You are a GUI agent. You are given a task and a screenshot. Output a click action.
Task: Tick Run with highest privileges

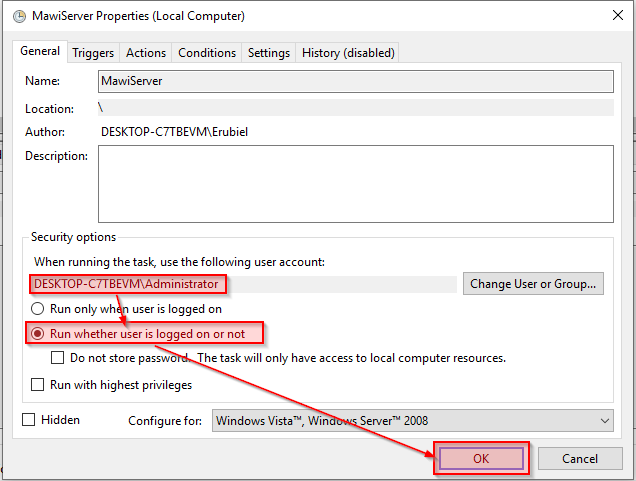(x=38, y=385)
